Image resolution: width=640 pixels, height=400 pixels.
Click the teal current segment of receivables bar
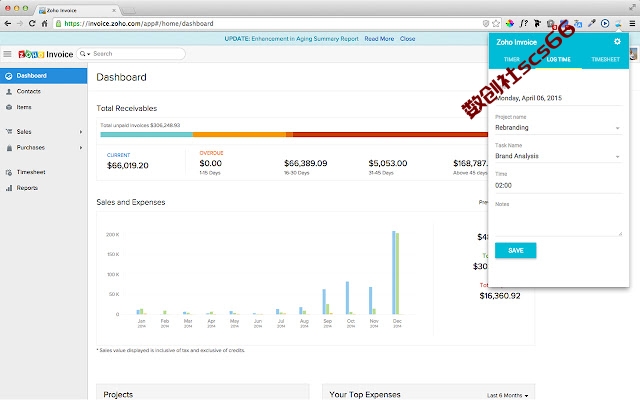click(147, 135)
